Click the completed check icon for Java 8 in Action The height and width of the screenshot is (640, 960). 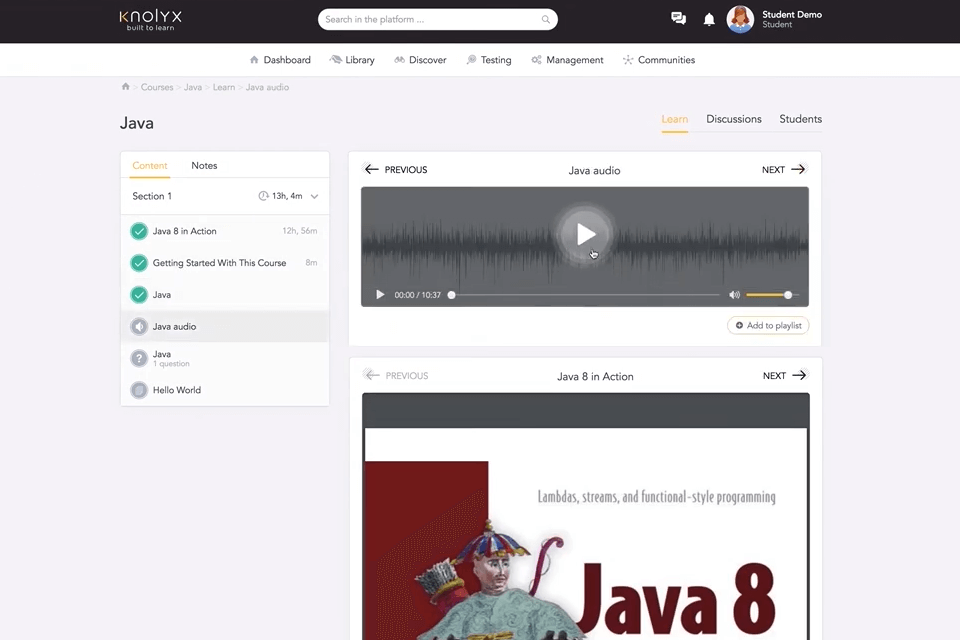[x=139, y=231]
